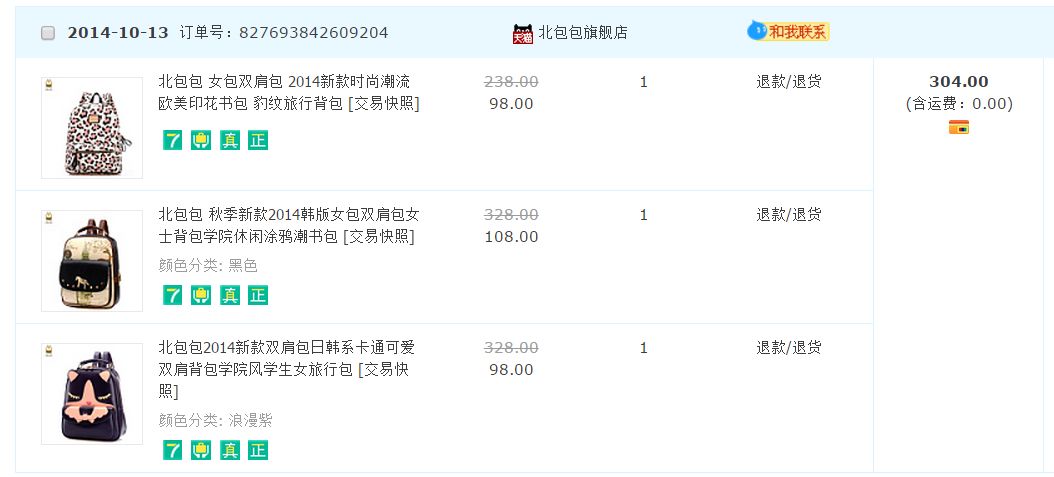Click the 和我联系 chat icon
Viewport: 1054px width, 477px height.
click(788, 32)
